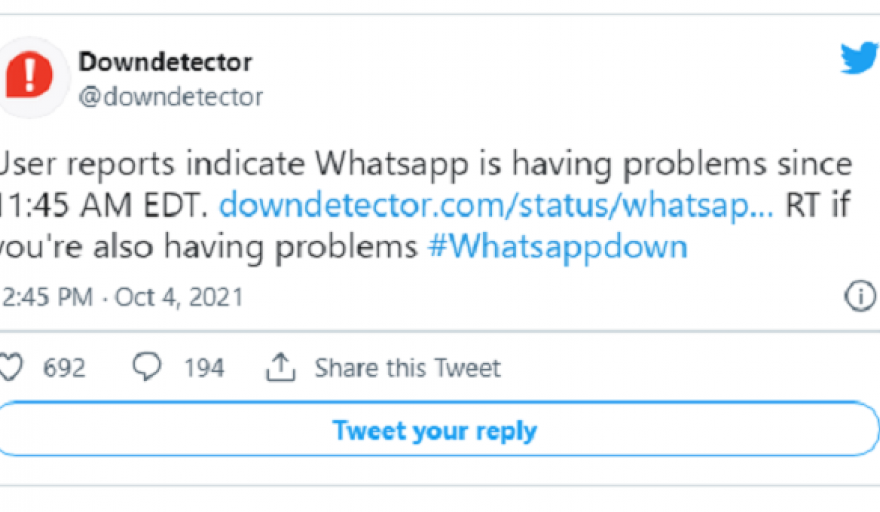Click the 11:45 AM EDT text
This screenshot has width=880, height=512.
coord(104,205)
